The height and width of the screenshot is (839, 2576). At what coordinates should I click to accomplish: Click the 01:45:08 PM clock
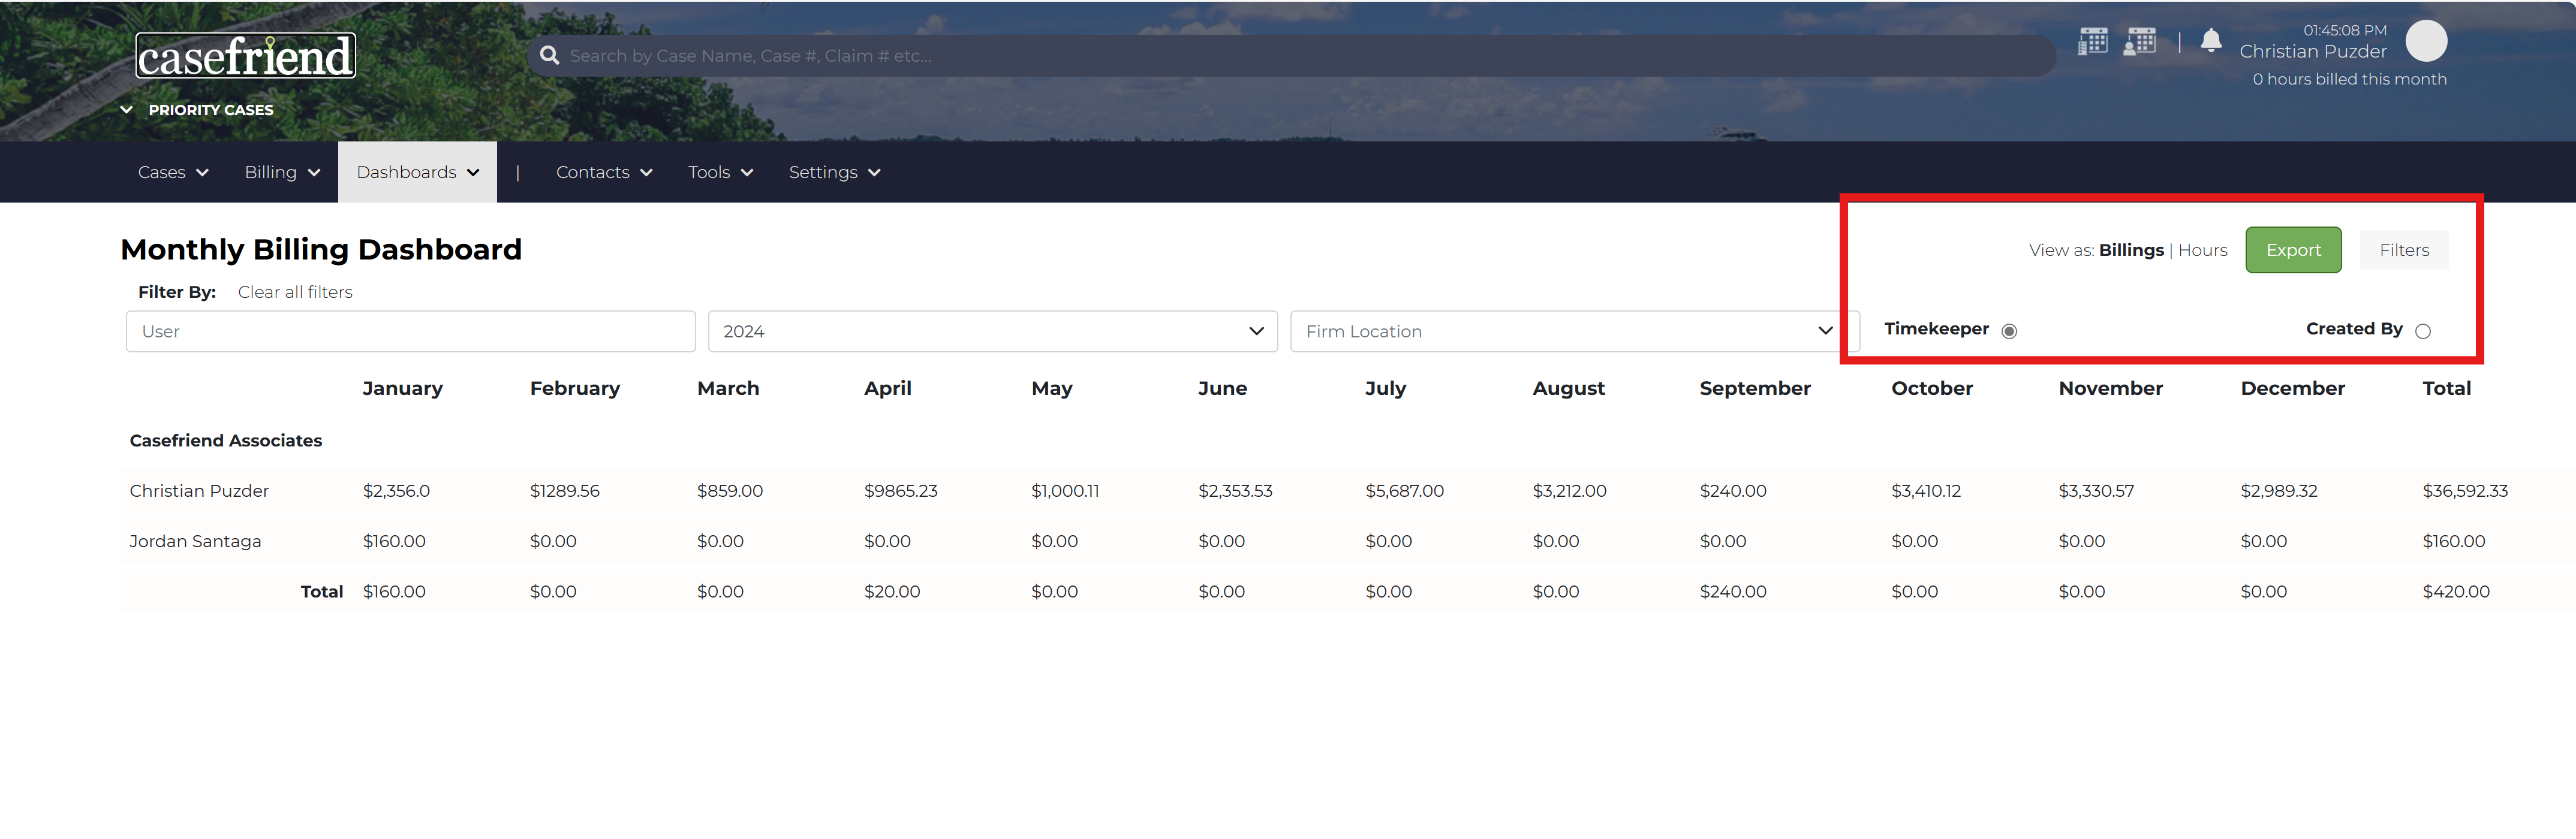tap(2344, 30)
